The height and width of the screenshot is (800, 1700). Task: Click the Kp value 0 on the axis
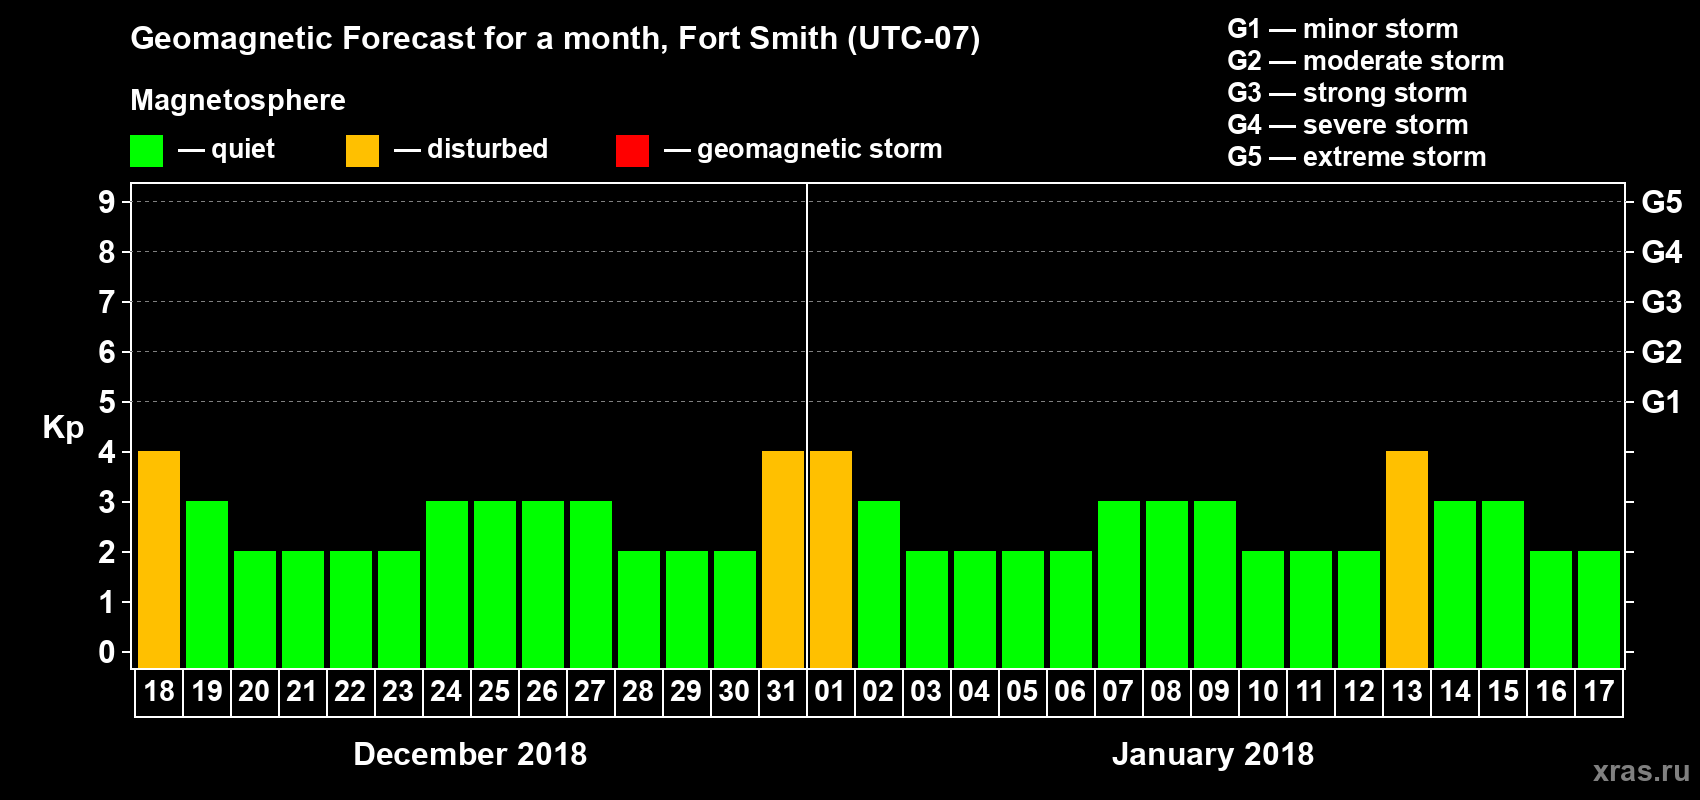(x=107, y=652)
